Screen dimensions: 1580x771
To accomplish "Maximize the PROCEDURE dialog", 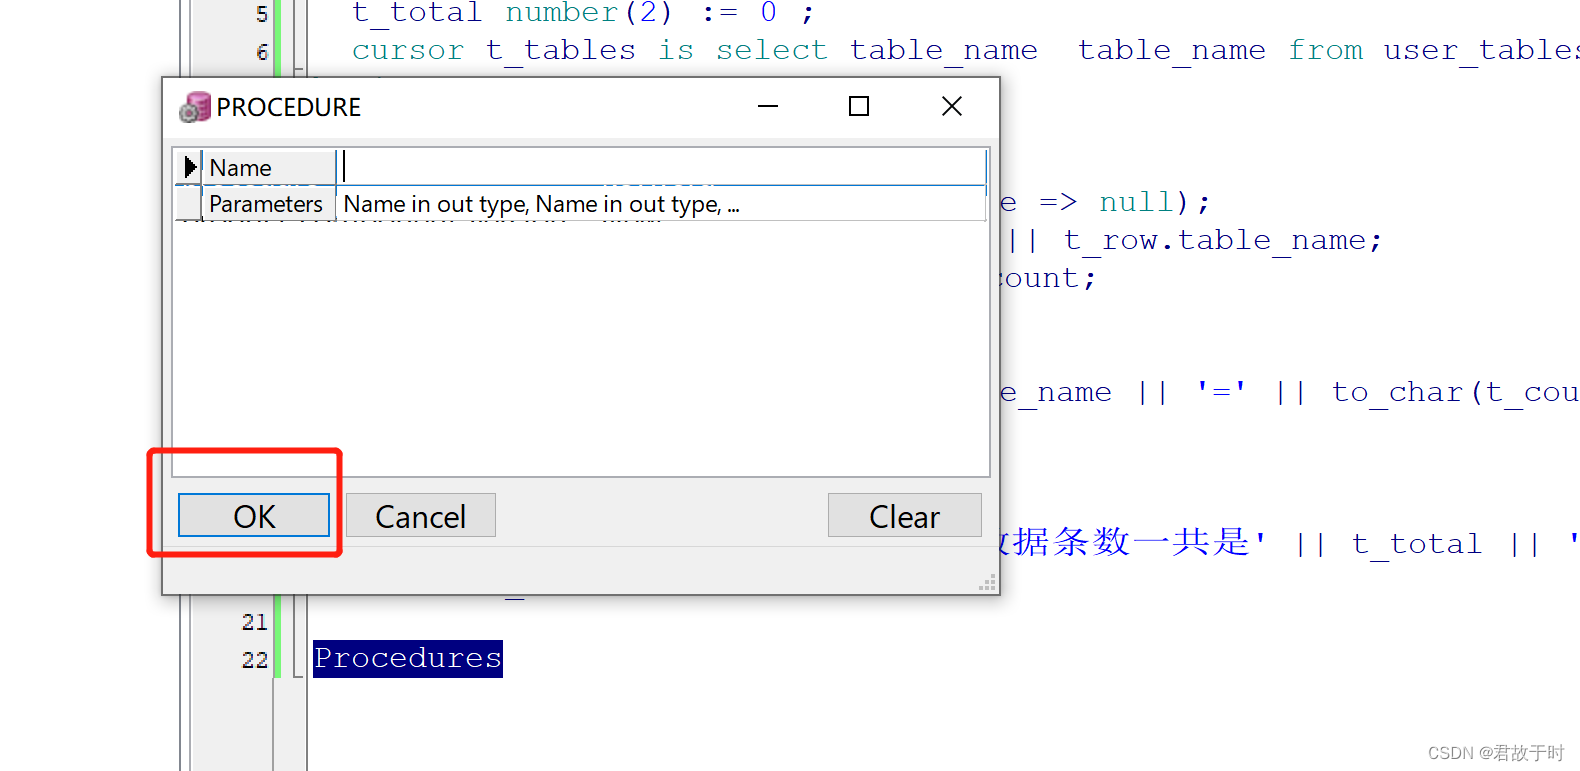I will click(859, 106).
